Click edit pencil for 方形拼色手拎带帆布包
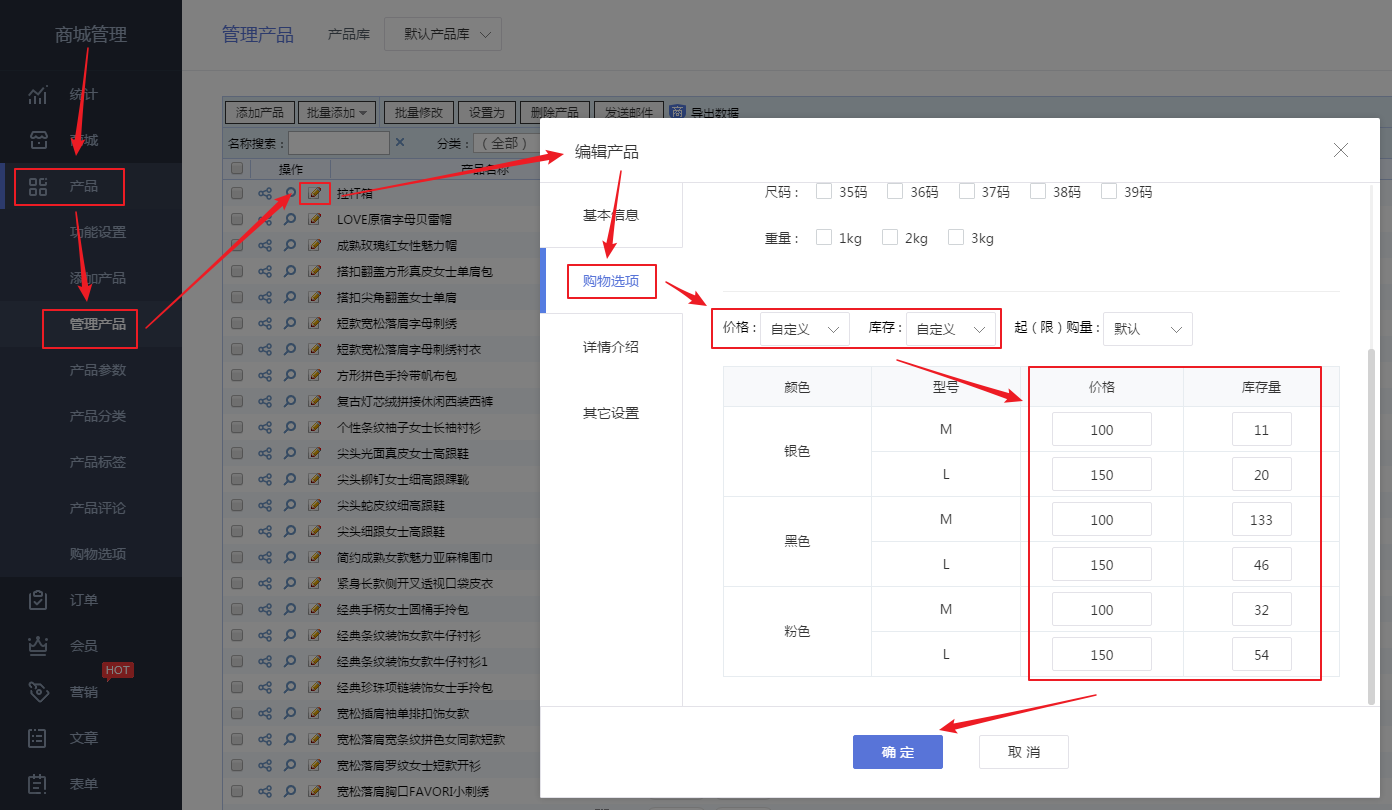Image resolution: width=1392 pixels, height=810 pixels. tap(315, 375)
